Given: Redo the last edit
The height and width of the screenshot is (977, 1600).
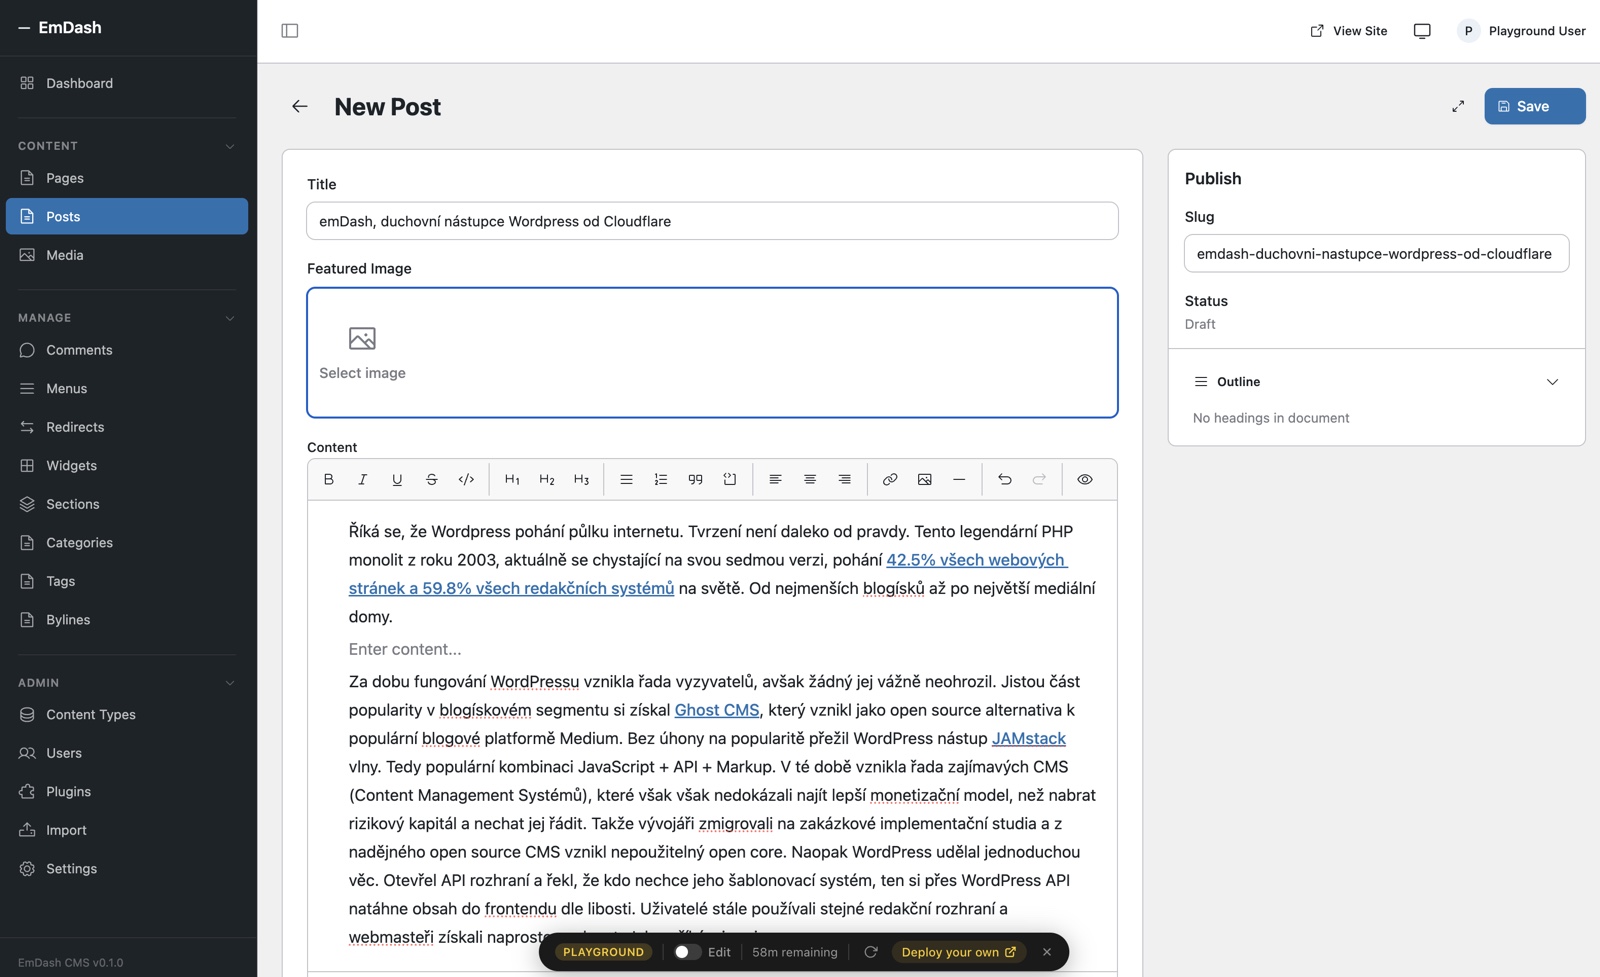Looking at the screenshot, I should 1040,480.
